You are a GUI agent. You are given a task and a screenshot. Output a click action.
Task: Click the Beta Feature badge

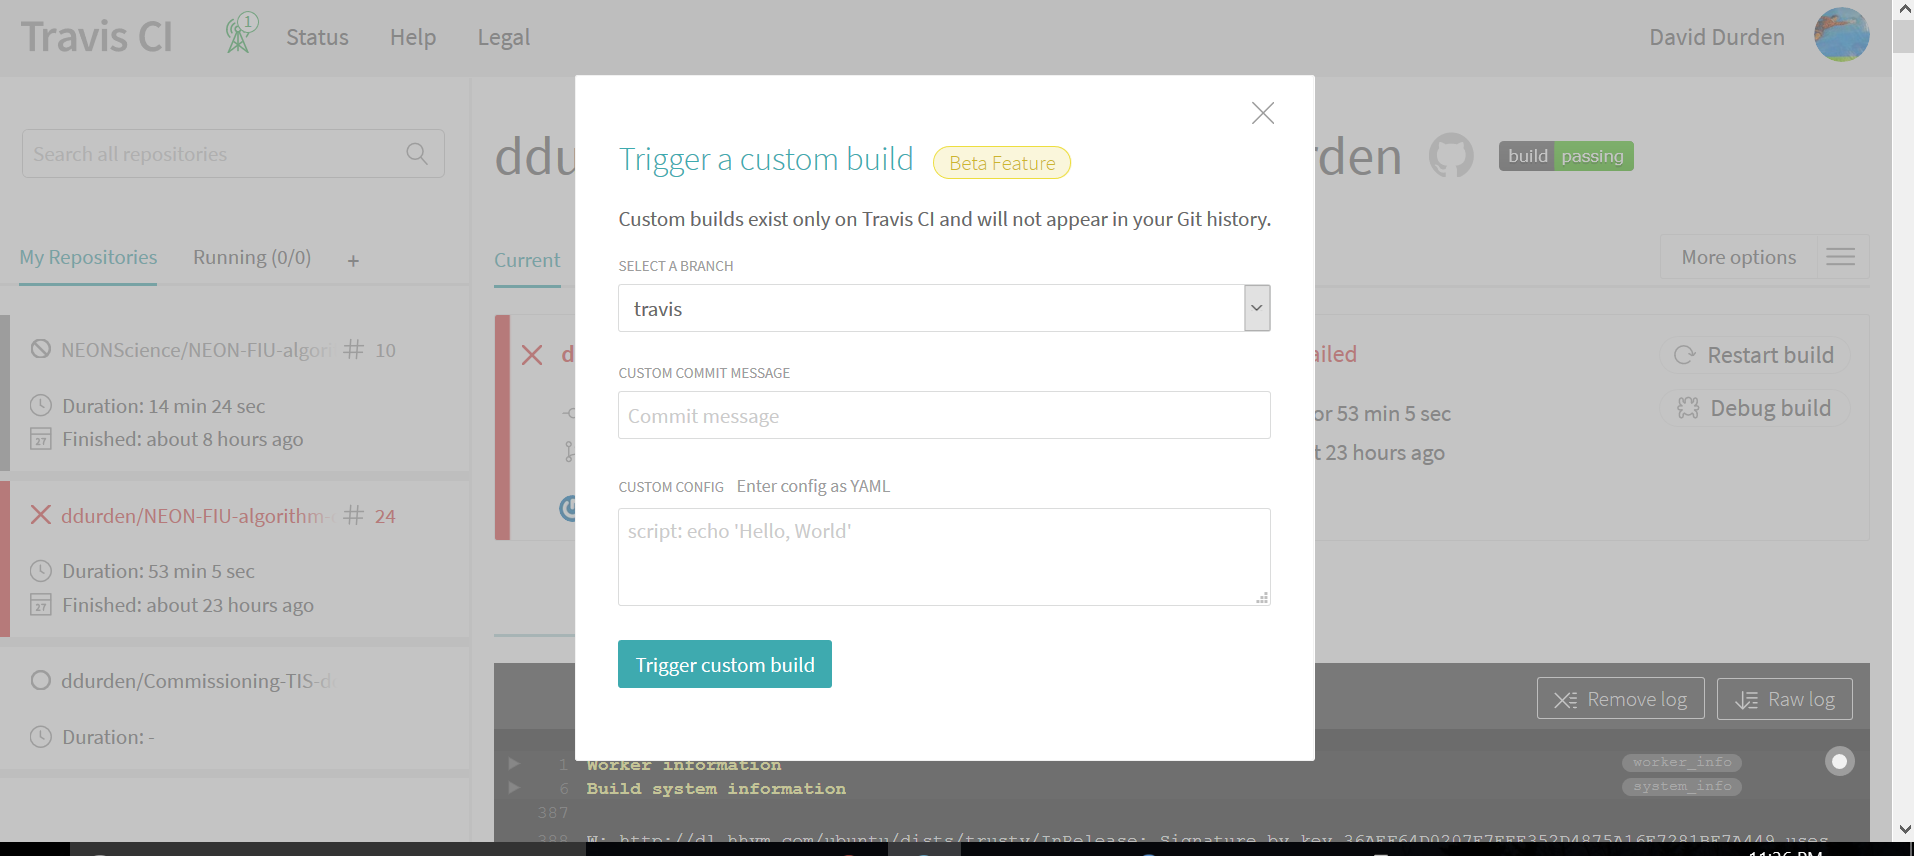coord(1002,163)
